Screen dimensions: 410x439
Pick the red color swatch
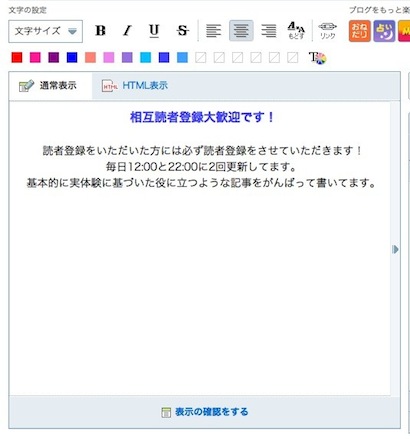click(17, 58)
